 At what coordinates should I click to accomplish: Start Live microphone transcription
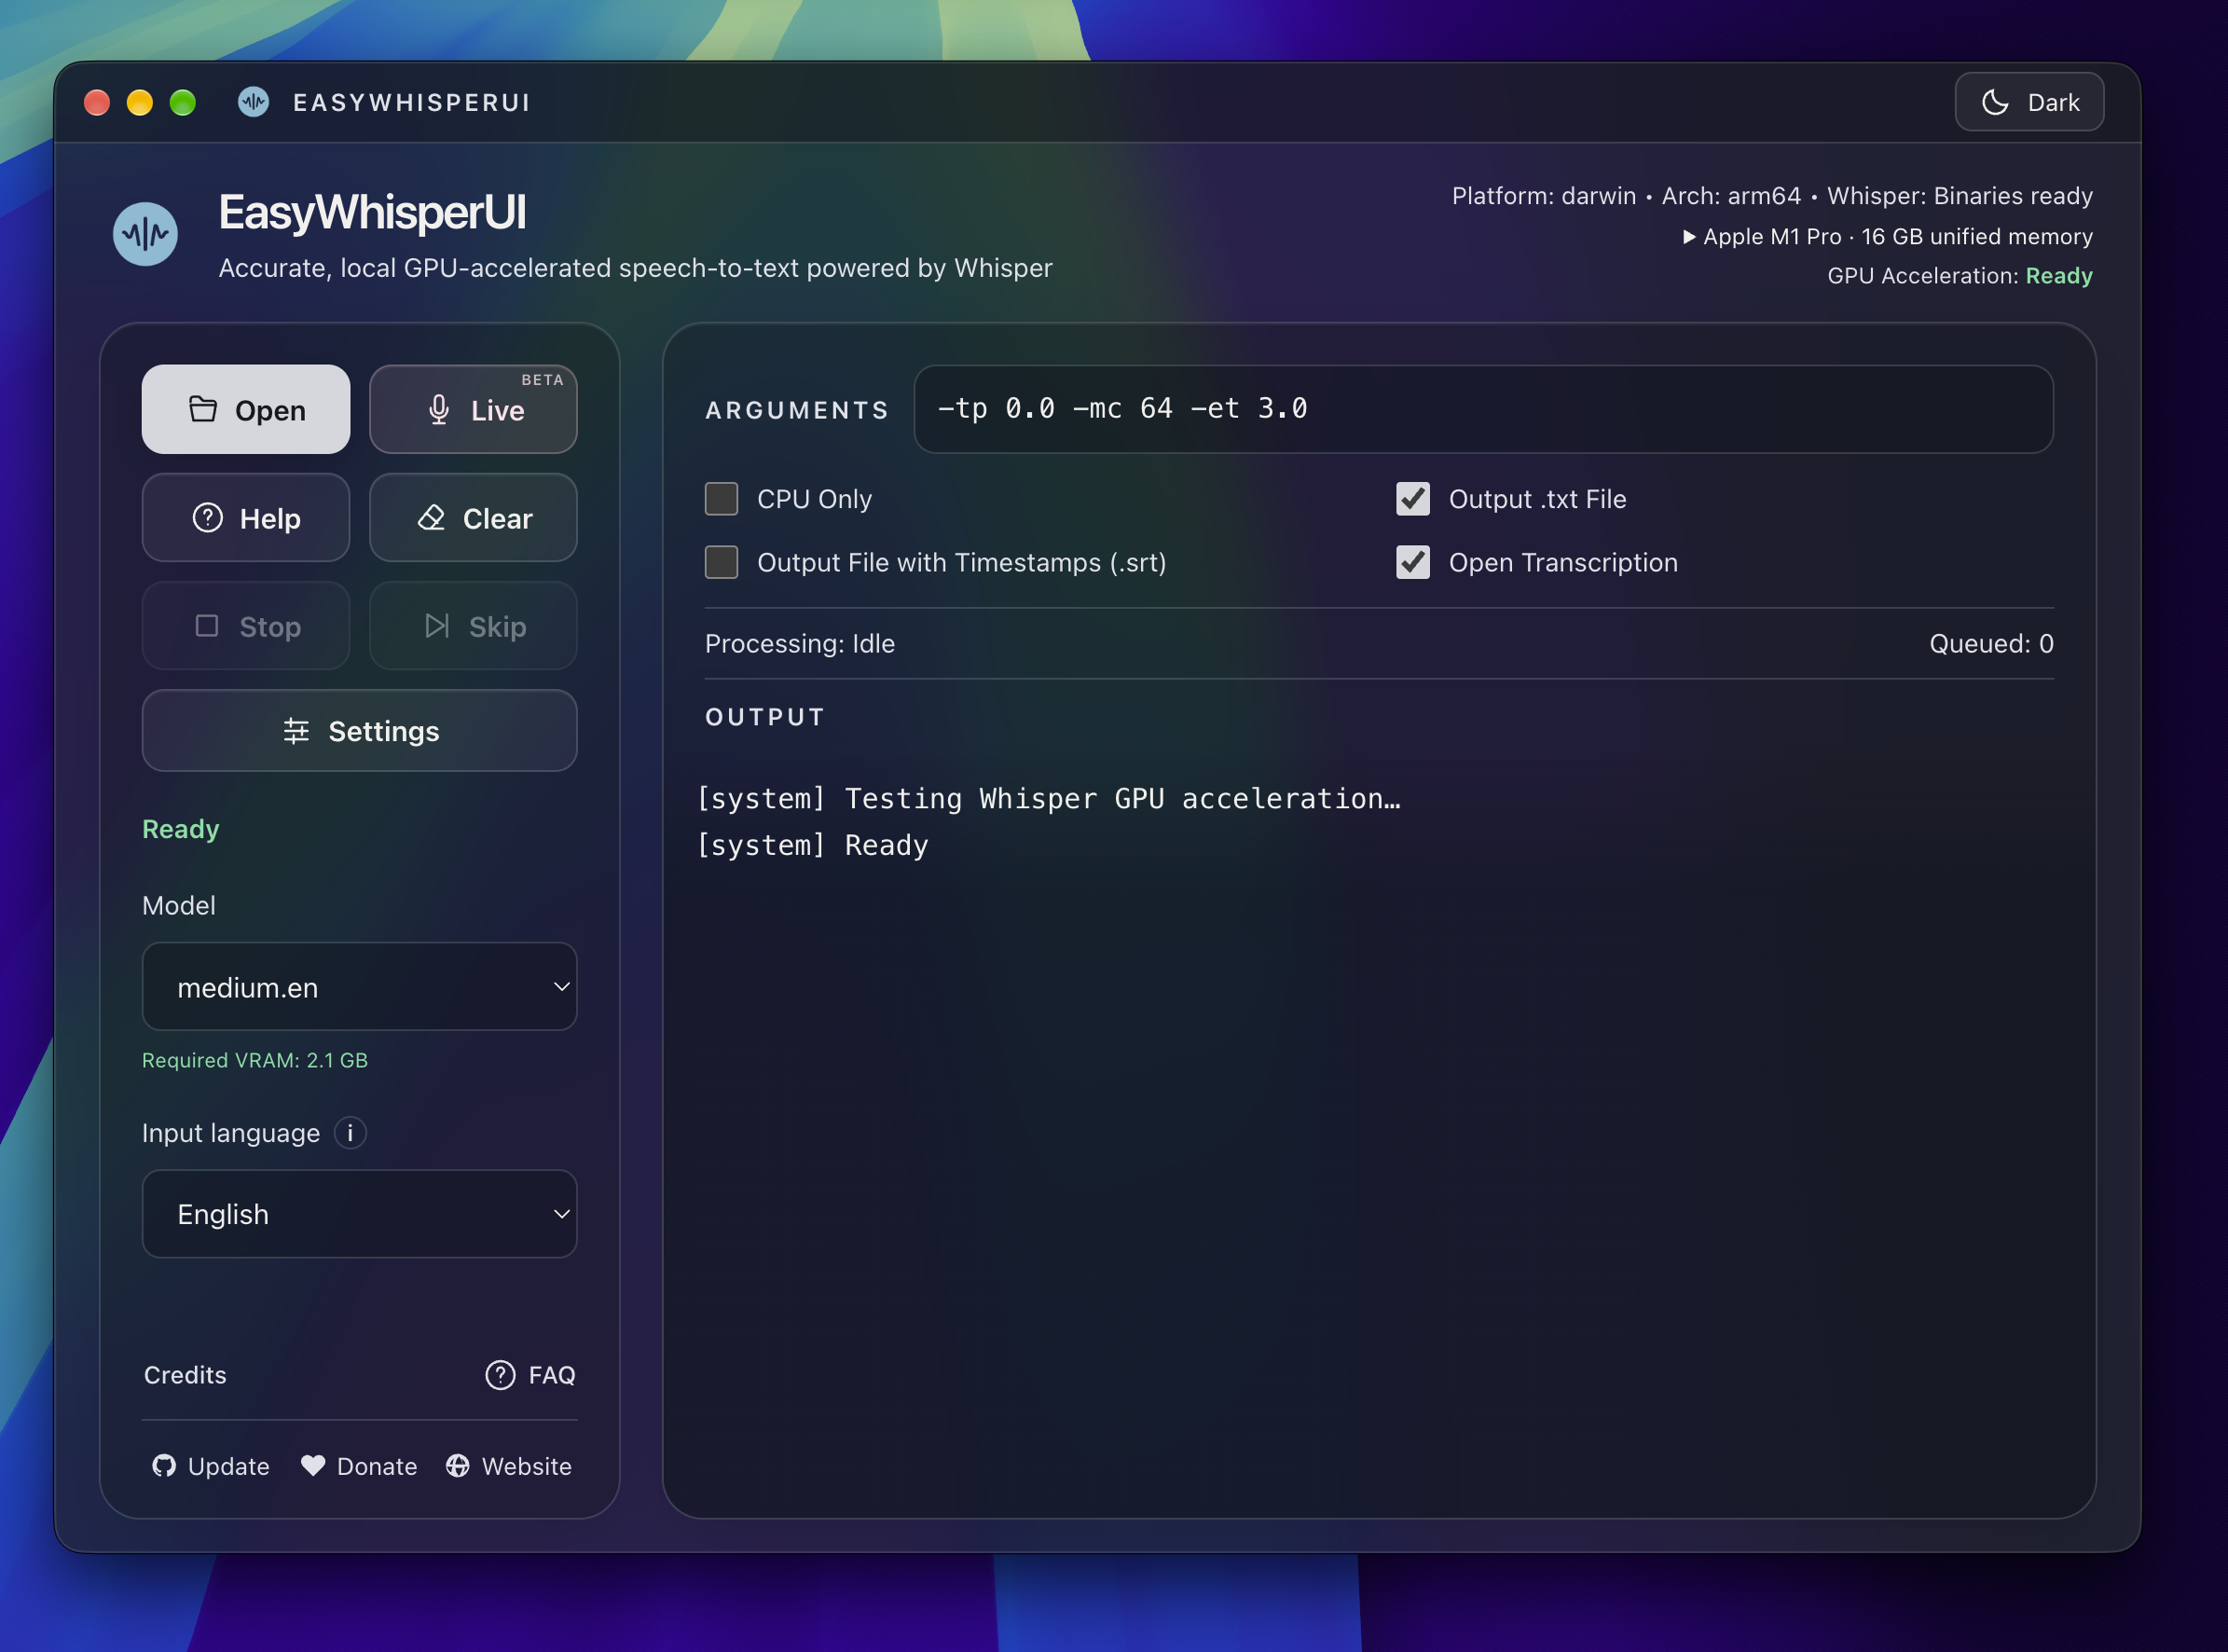[x=473, y=409]
